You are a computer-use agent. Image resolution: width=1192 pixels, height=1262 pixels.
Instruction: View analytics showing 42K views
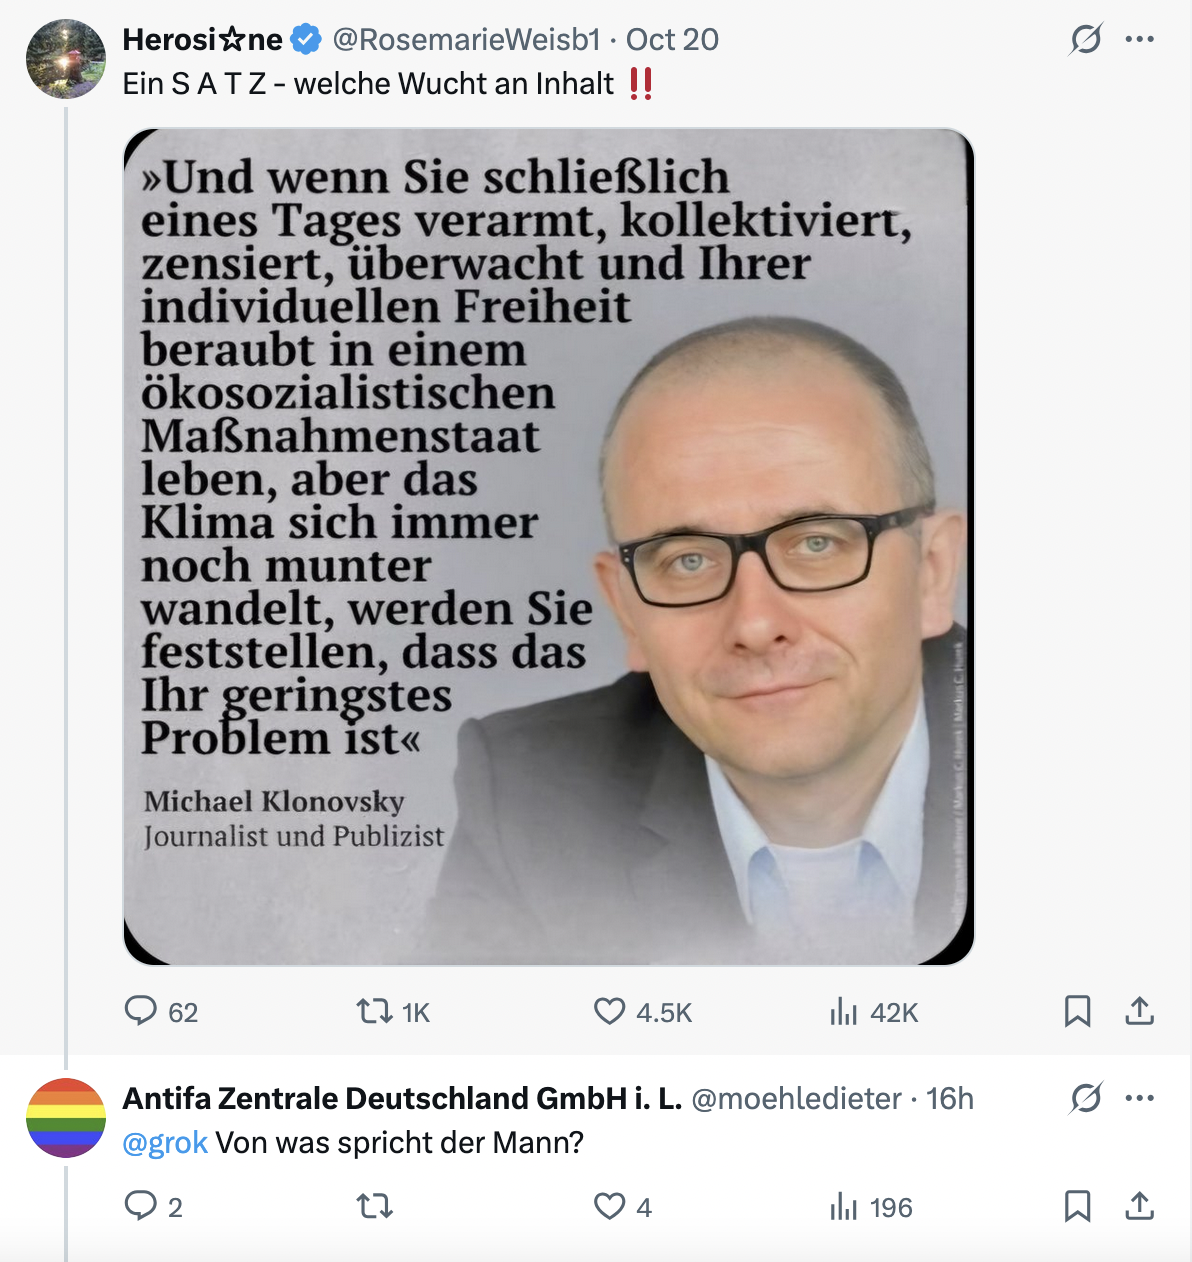(x=844, y=1012)
